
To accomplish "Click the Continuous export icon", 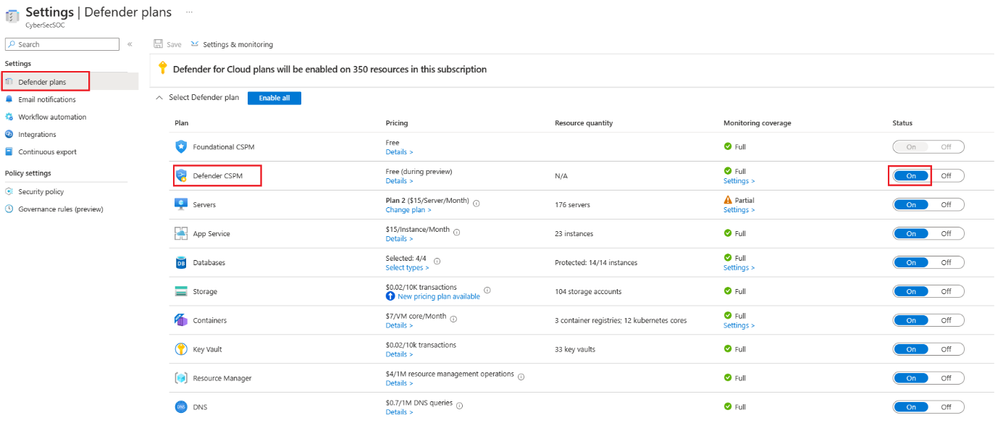I will pyautogui.click(x=9, y=152).
